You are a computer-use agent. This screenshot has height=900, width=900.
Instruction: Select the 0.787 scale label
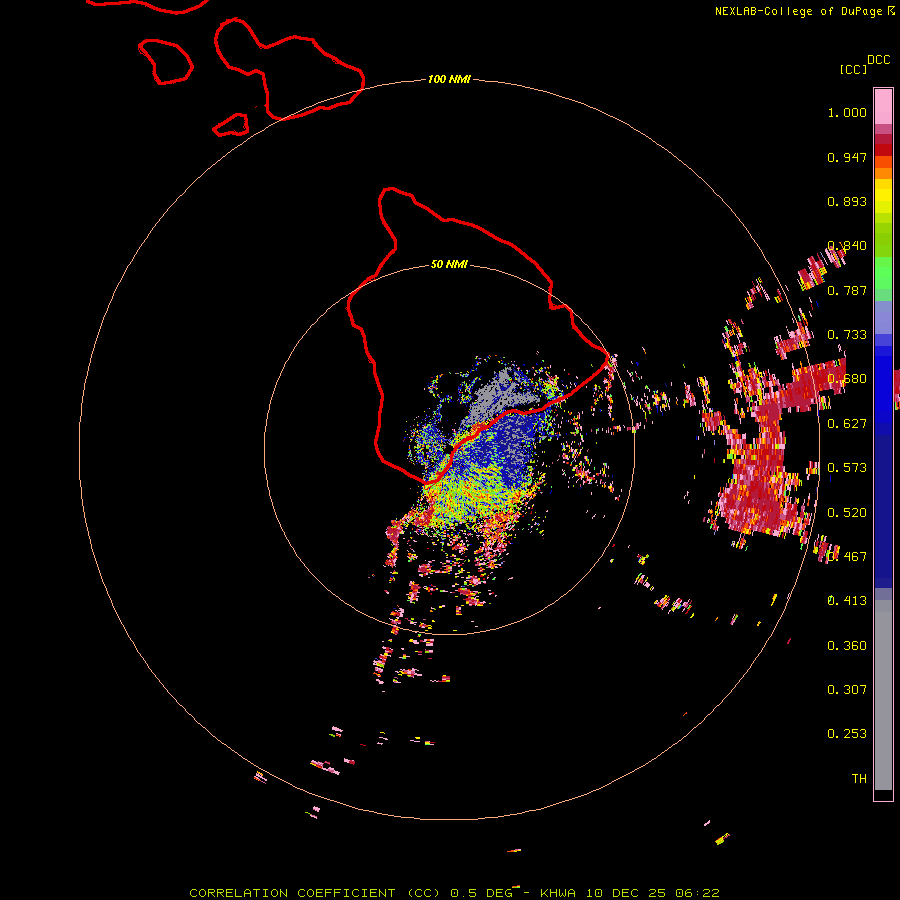(x=847, y=290)
